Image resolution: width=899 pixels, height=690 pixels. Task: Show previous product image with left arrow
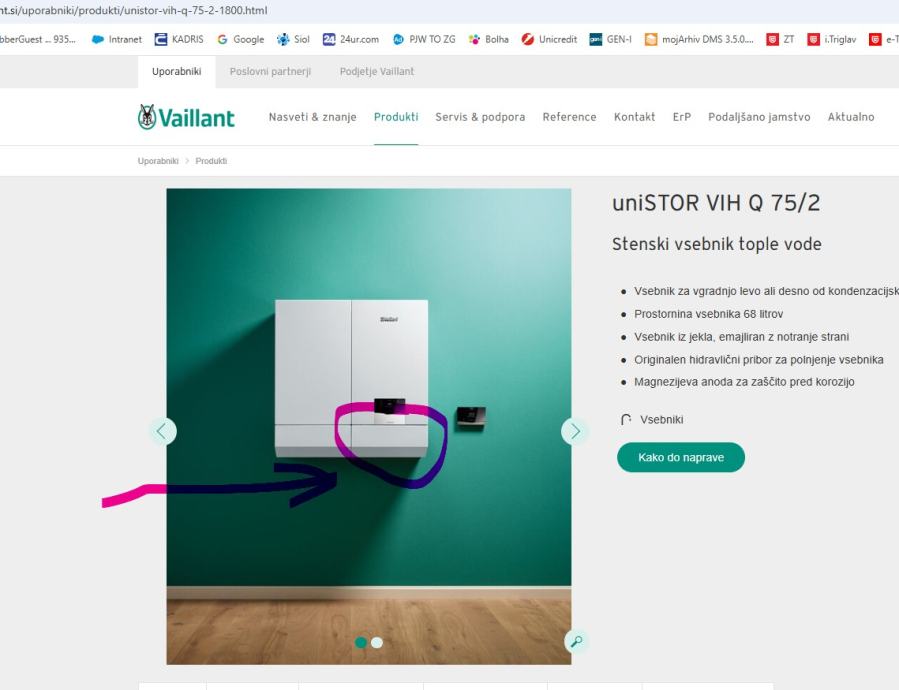click(x=163, y=431)
